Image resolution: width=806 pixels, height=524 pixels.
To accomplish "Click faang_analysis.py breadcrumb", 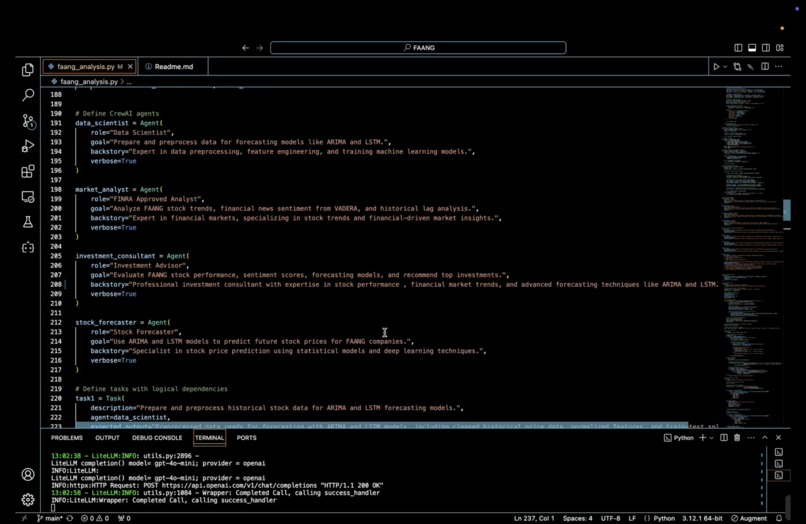I will [89, 82].
